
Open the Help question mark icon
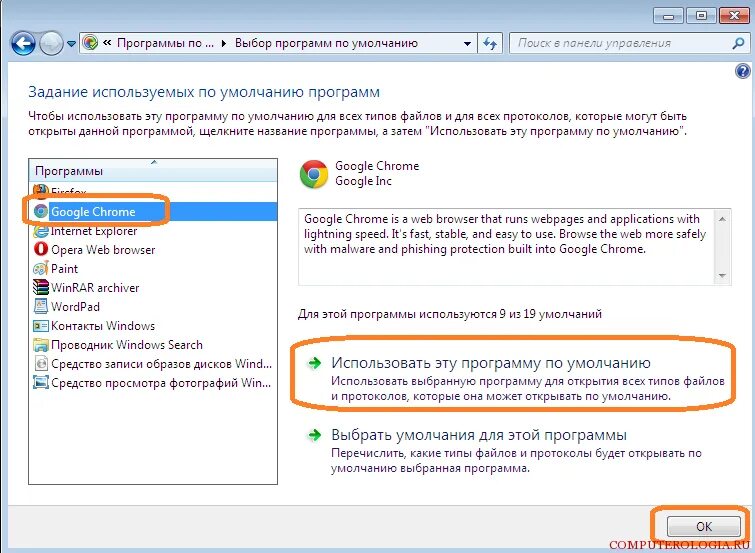click(x=742, y=72)
